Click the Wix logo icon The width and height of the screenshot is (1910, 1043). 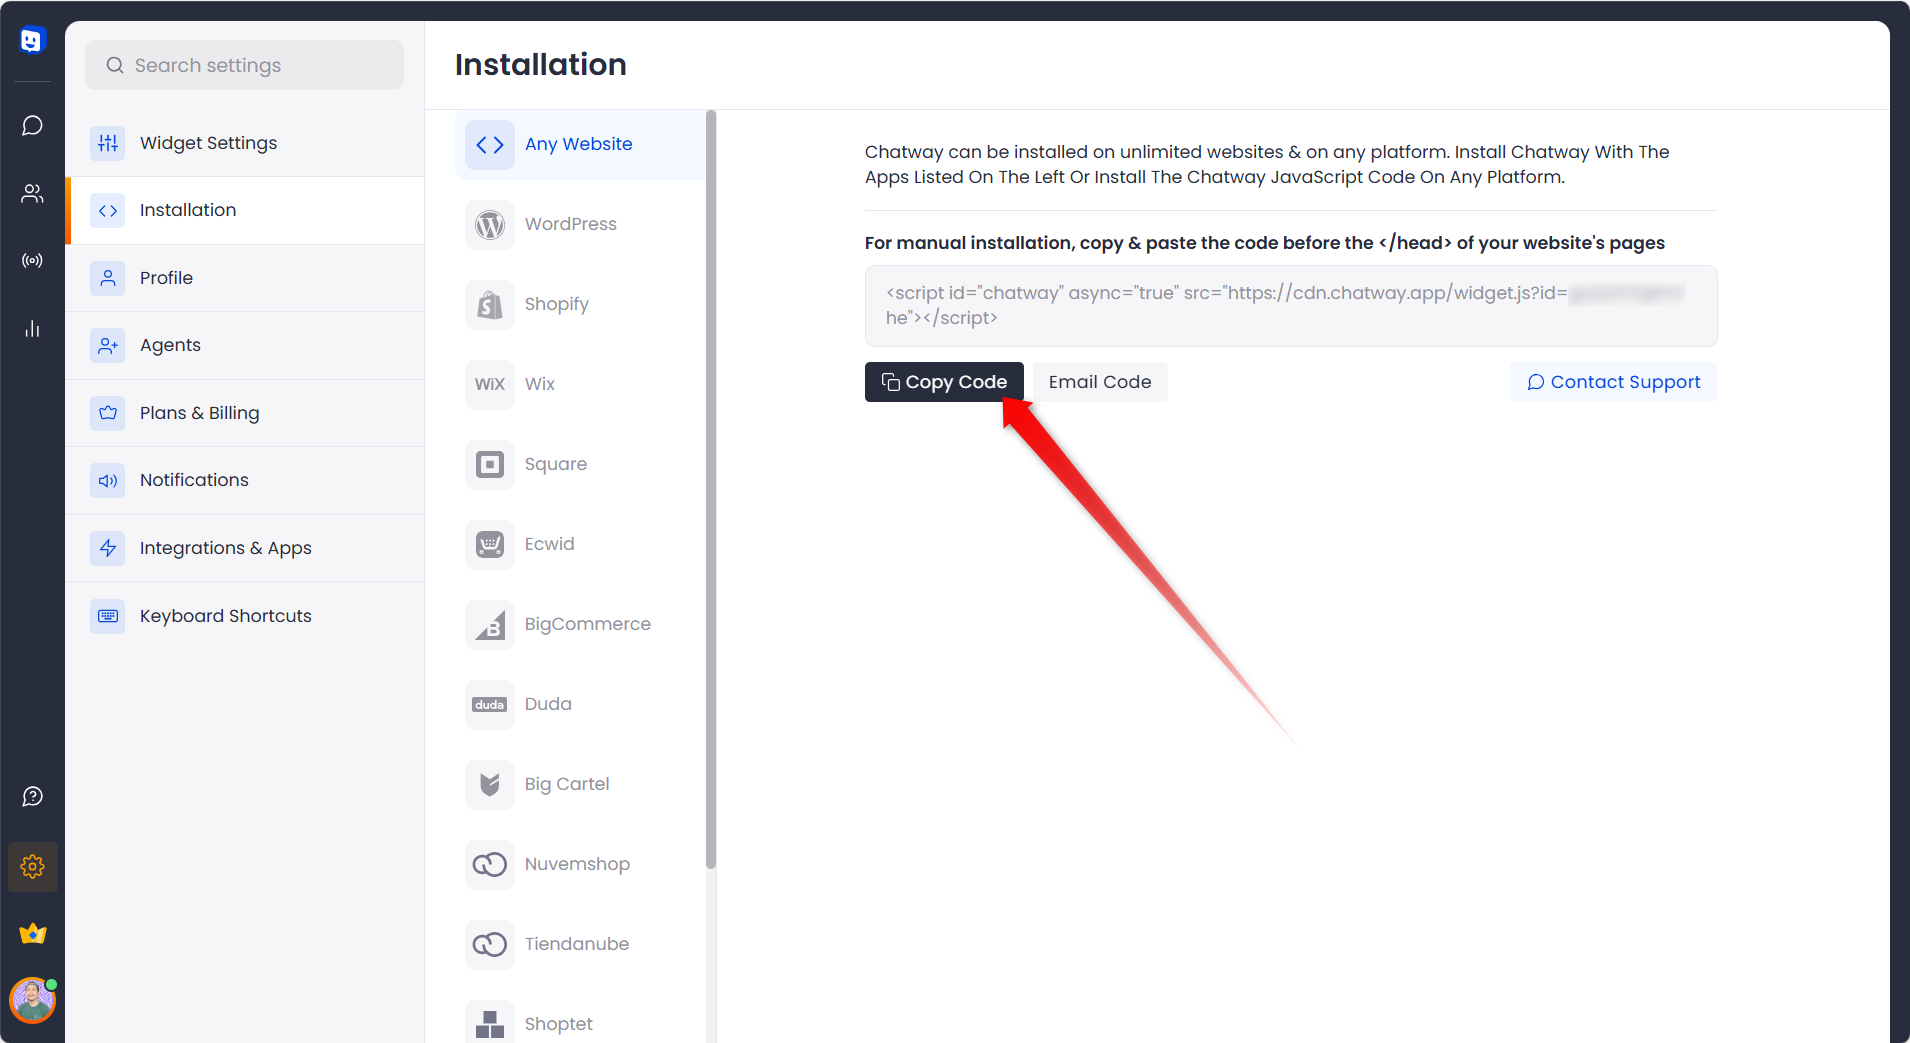point(490,385)
